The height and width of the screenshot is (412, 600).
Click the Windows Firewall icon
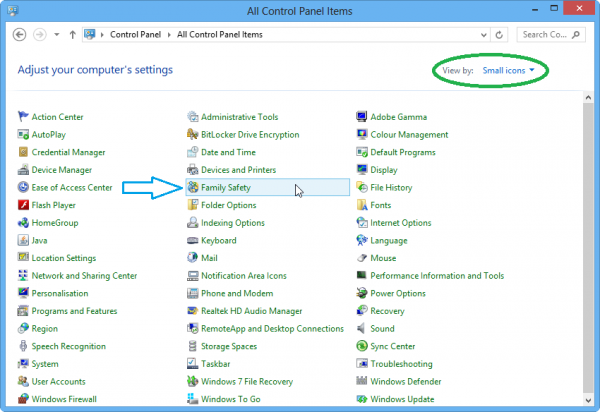[x=23, y=399]
